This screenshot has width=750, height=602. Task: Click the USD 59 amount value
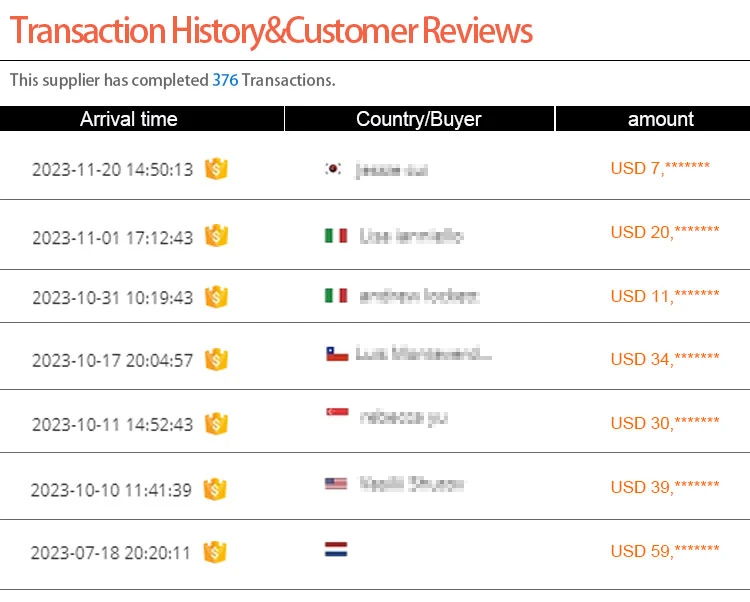point(665,551)
